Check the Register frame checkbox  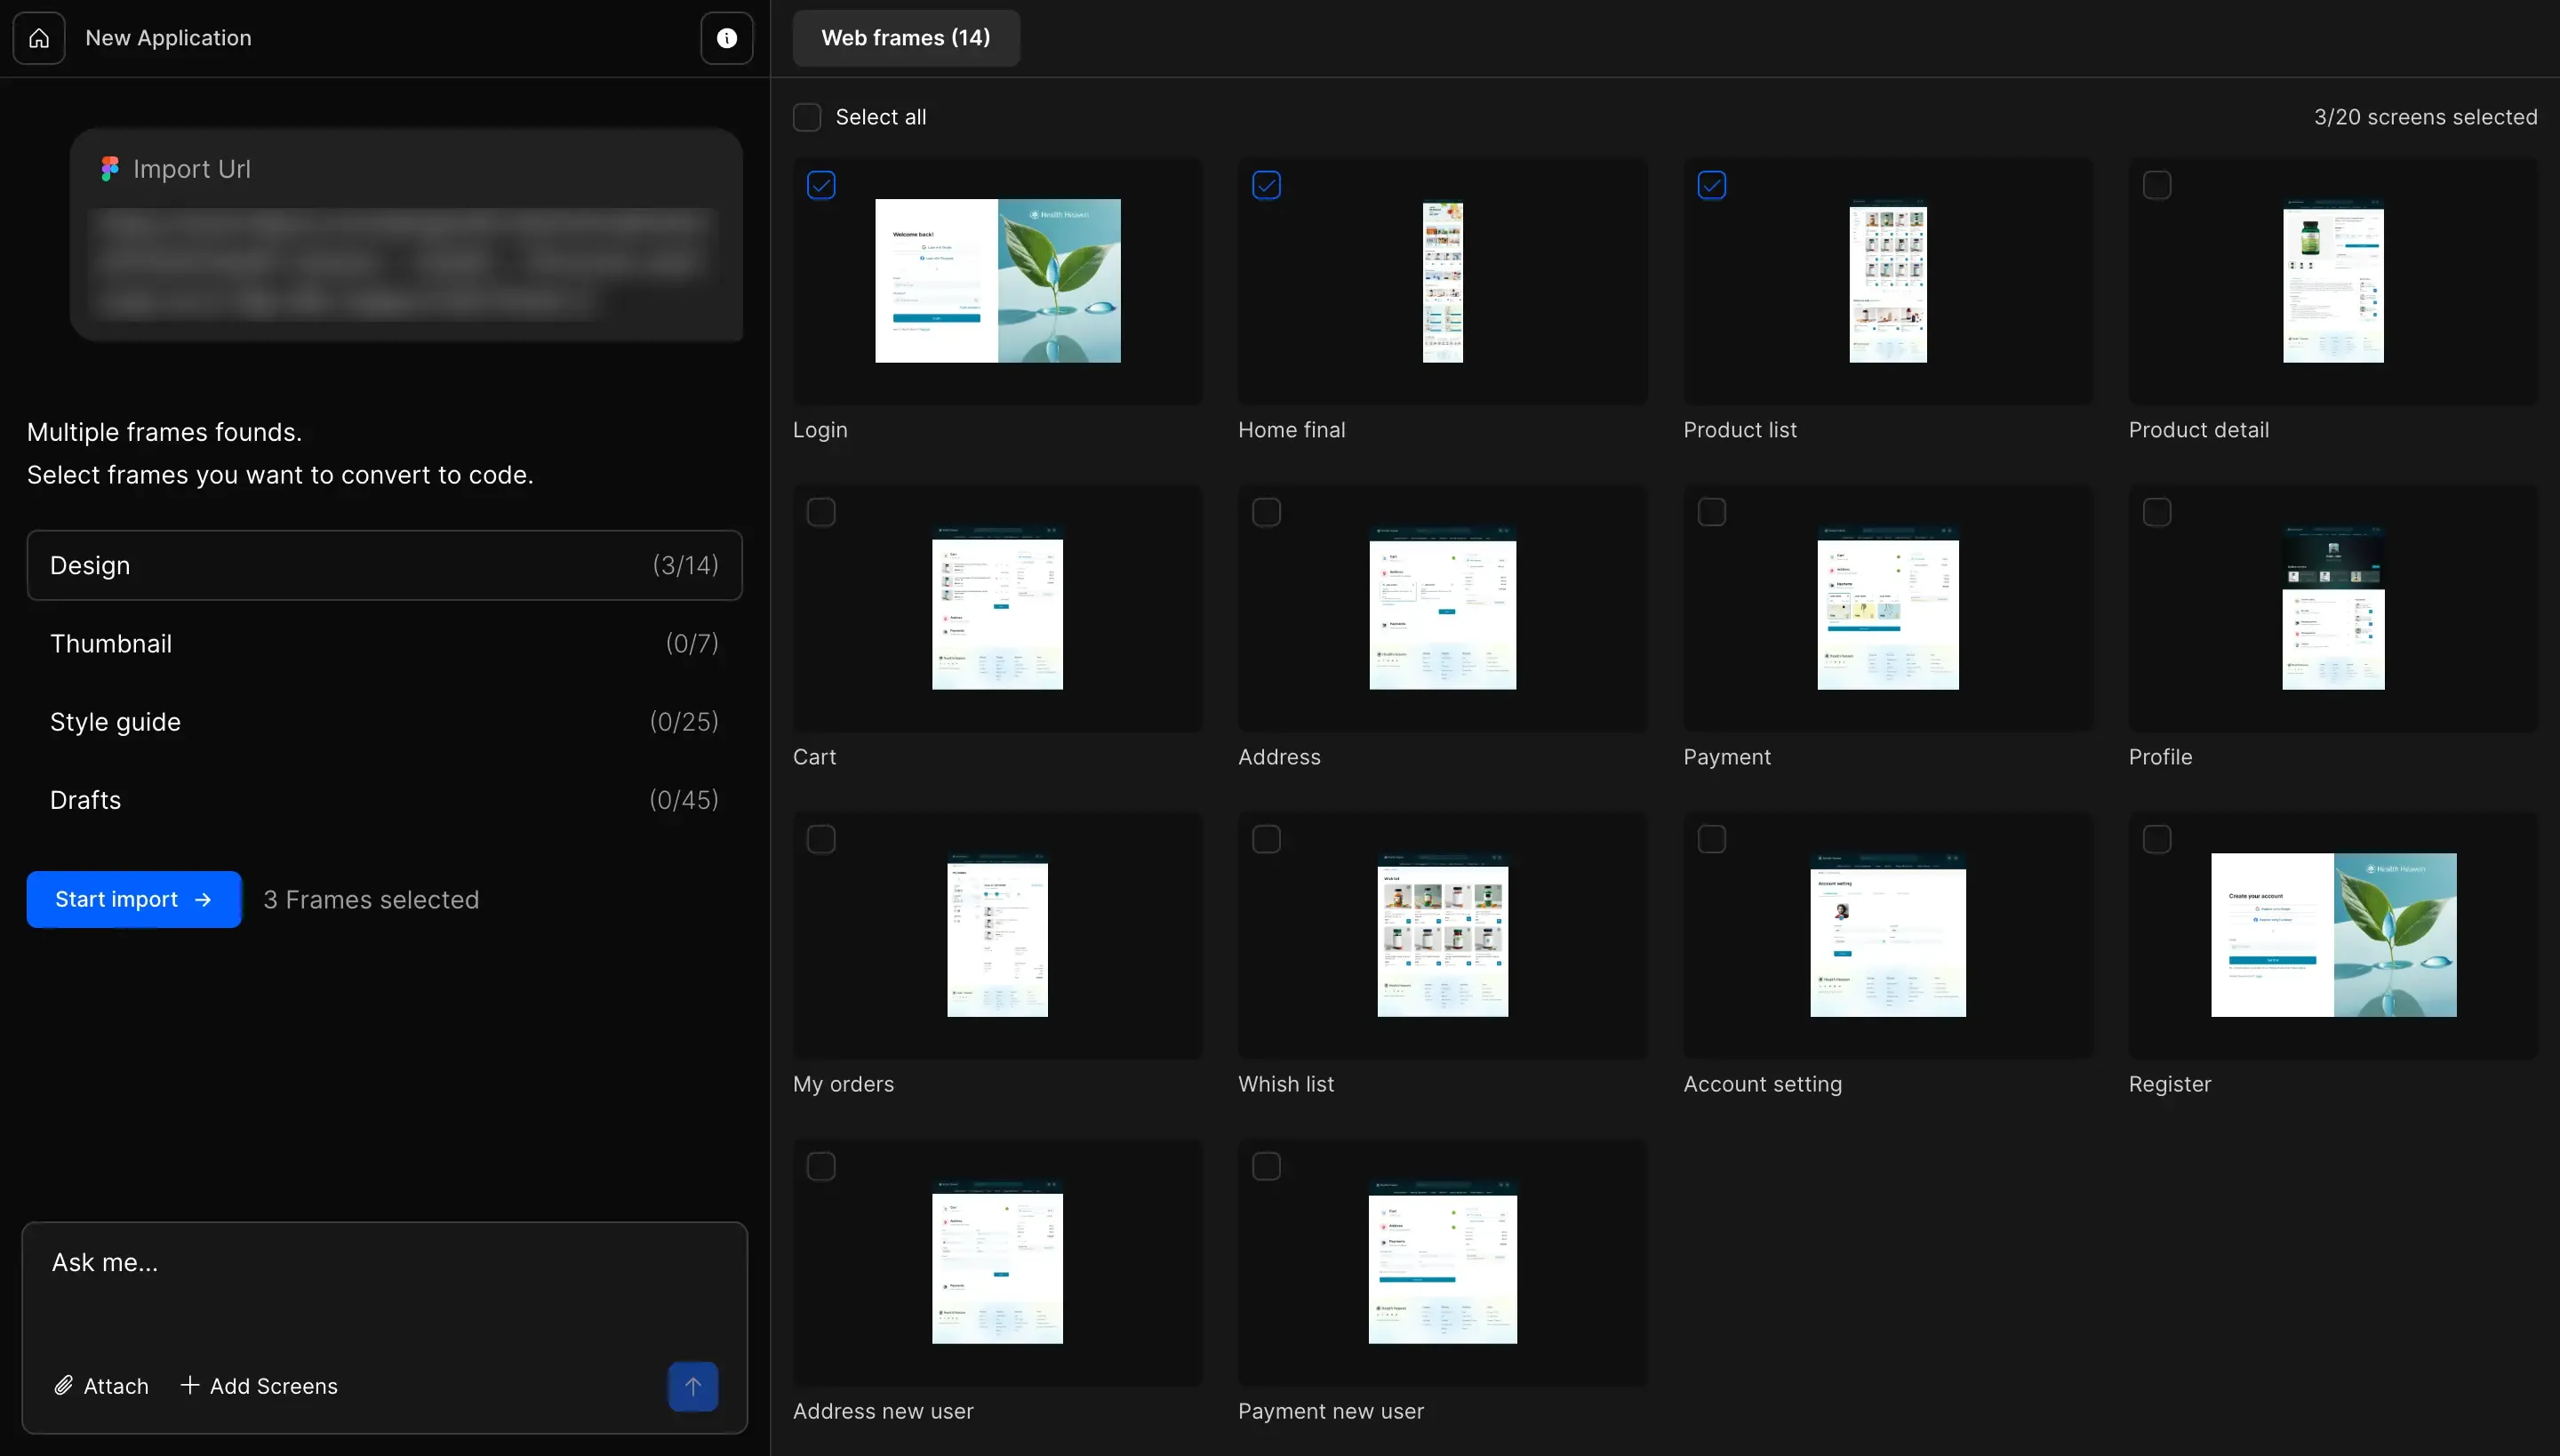[x=2157, y=839]
